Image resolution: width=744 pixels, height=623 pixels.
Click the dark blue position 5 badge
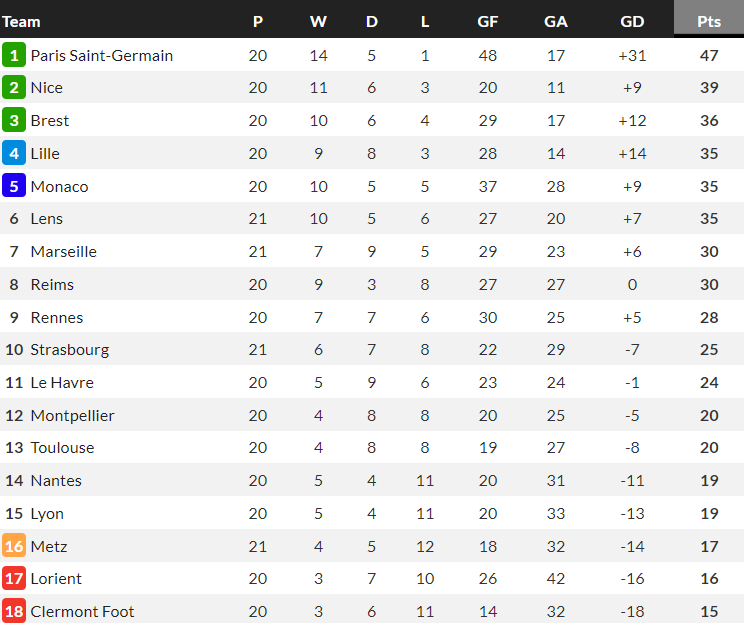14,186
